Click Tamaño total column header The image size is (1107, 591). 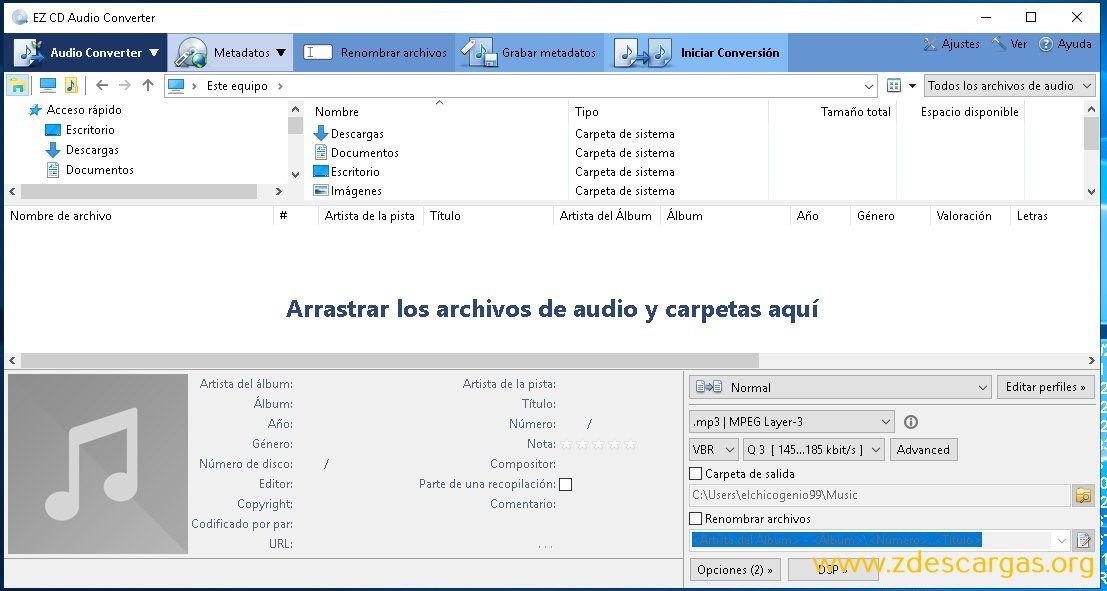856,112
